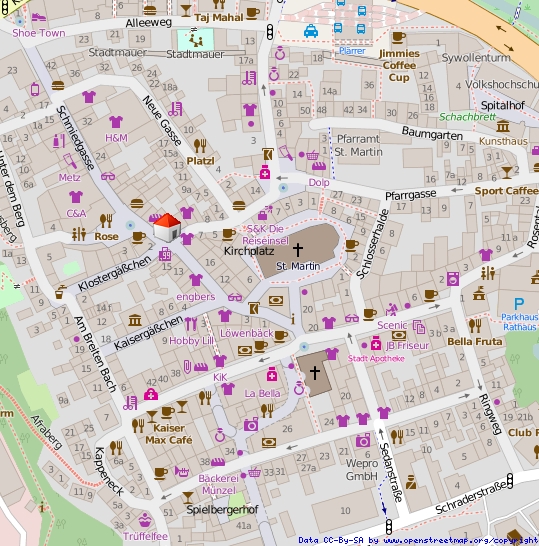Select the Platzl restaurant fork-knife icon

pos(200,146)
